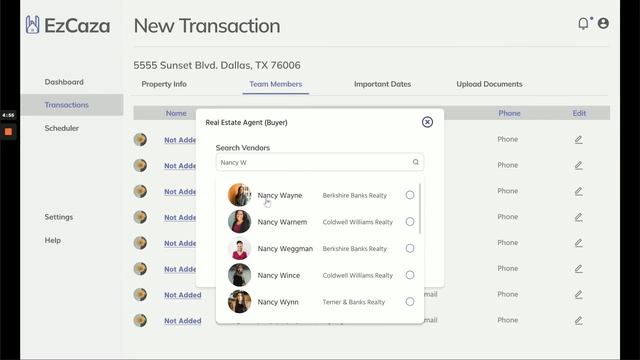640x360 pixels.
Task: Open Help in the sidebar
Action: click(53, 240)
